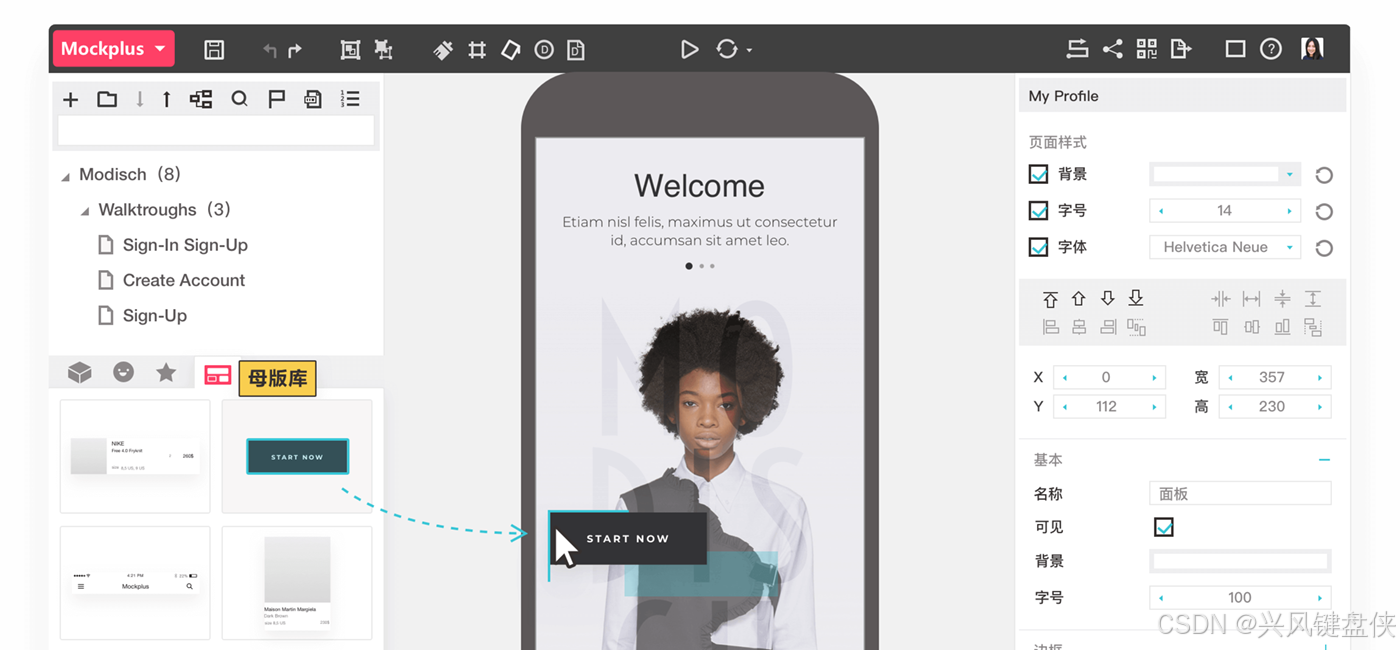Viewport: 1400px width, 650px height.
Task: Decrease page 字号 value 14
Action: pos(1161,211)
